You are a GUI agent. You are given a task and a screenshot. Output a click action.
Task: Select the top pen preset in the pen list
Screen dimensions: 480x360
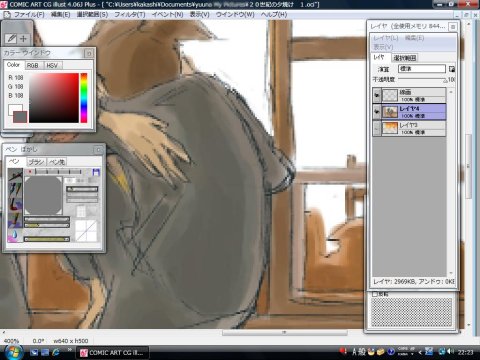click(15, 174)
